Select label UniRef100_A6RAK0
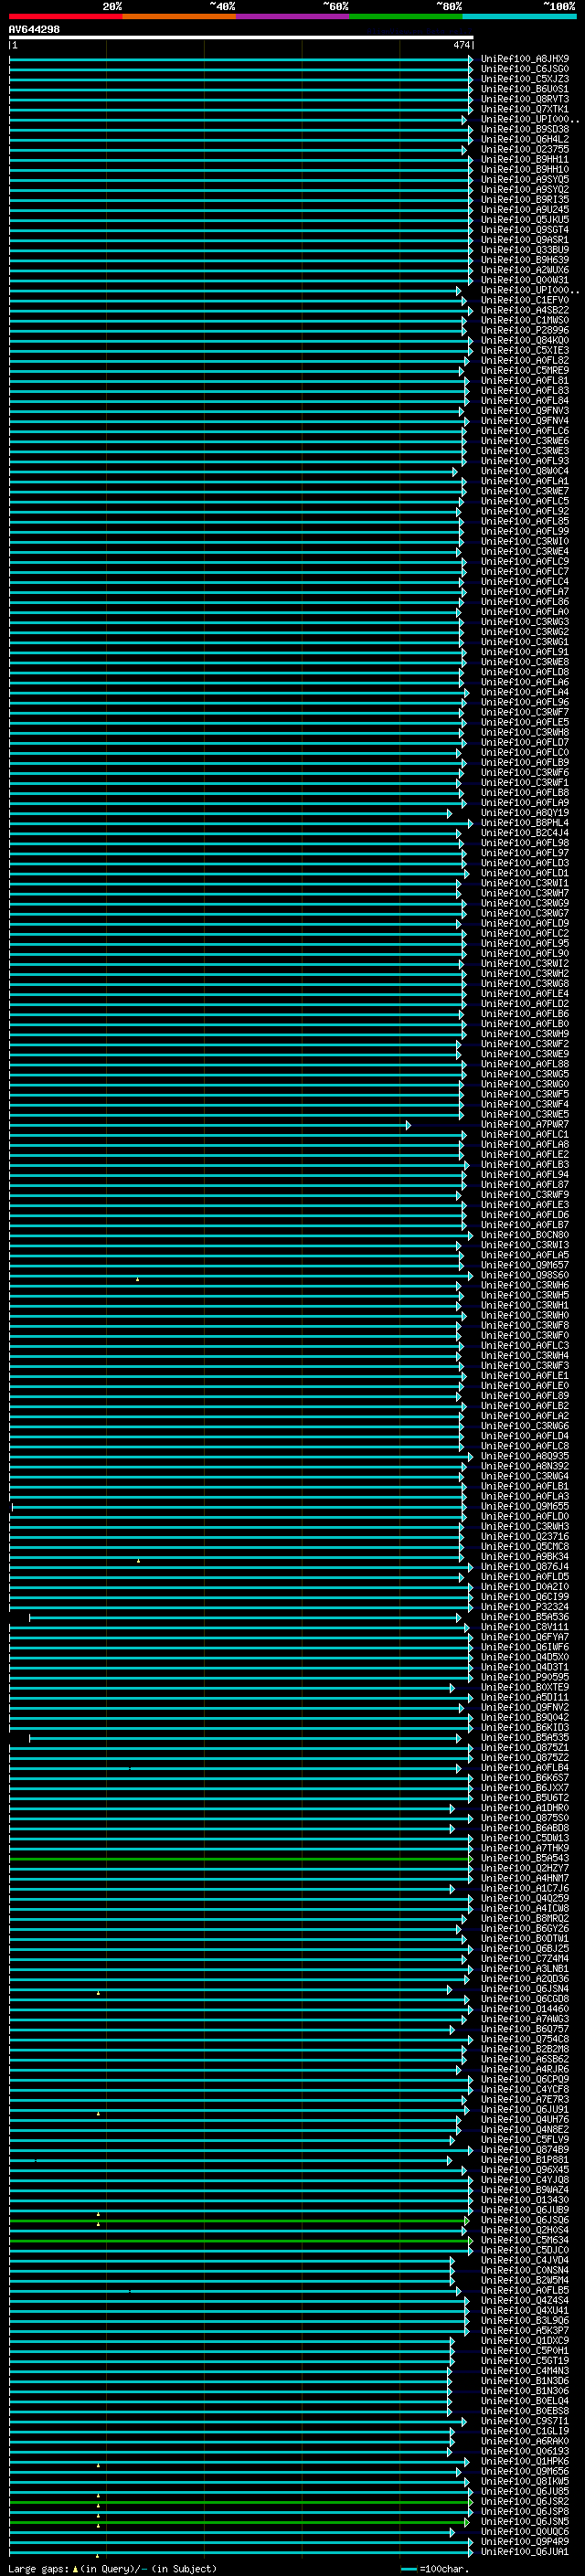The width and height of the screenshot is (585, 2576). coord(525,2442)
